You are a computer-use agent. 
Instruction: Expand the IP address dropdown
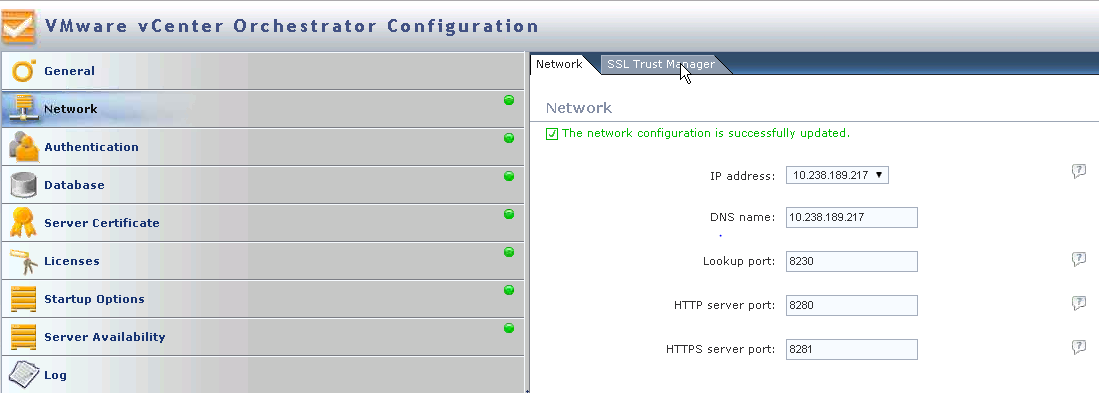coord(837,175)
